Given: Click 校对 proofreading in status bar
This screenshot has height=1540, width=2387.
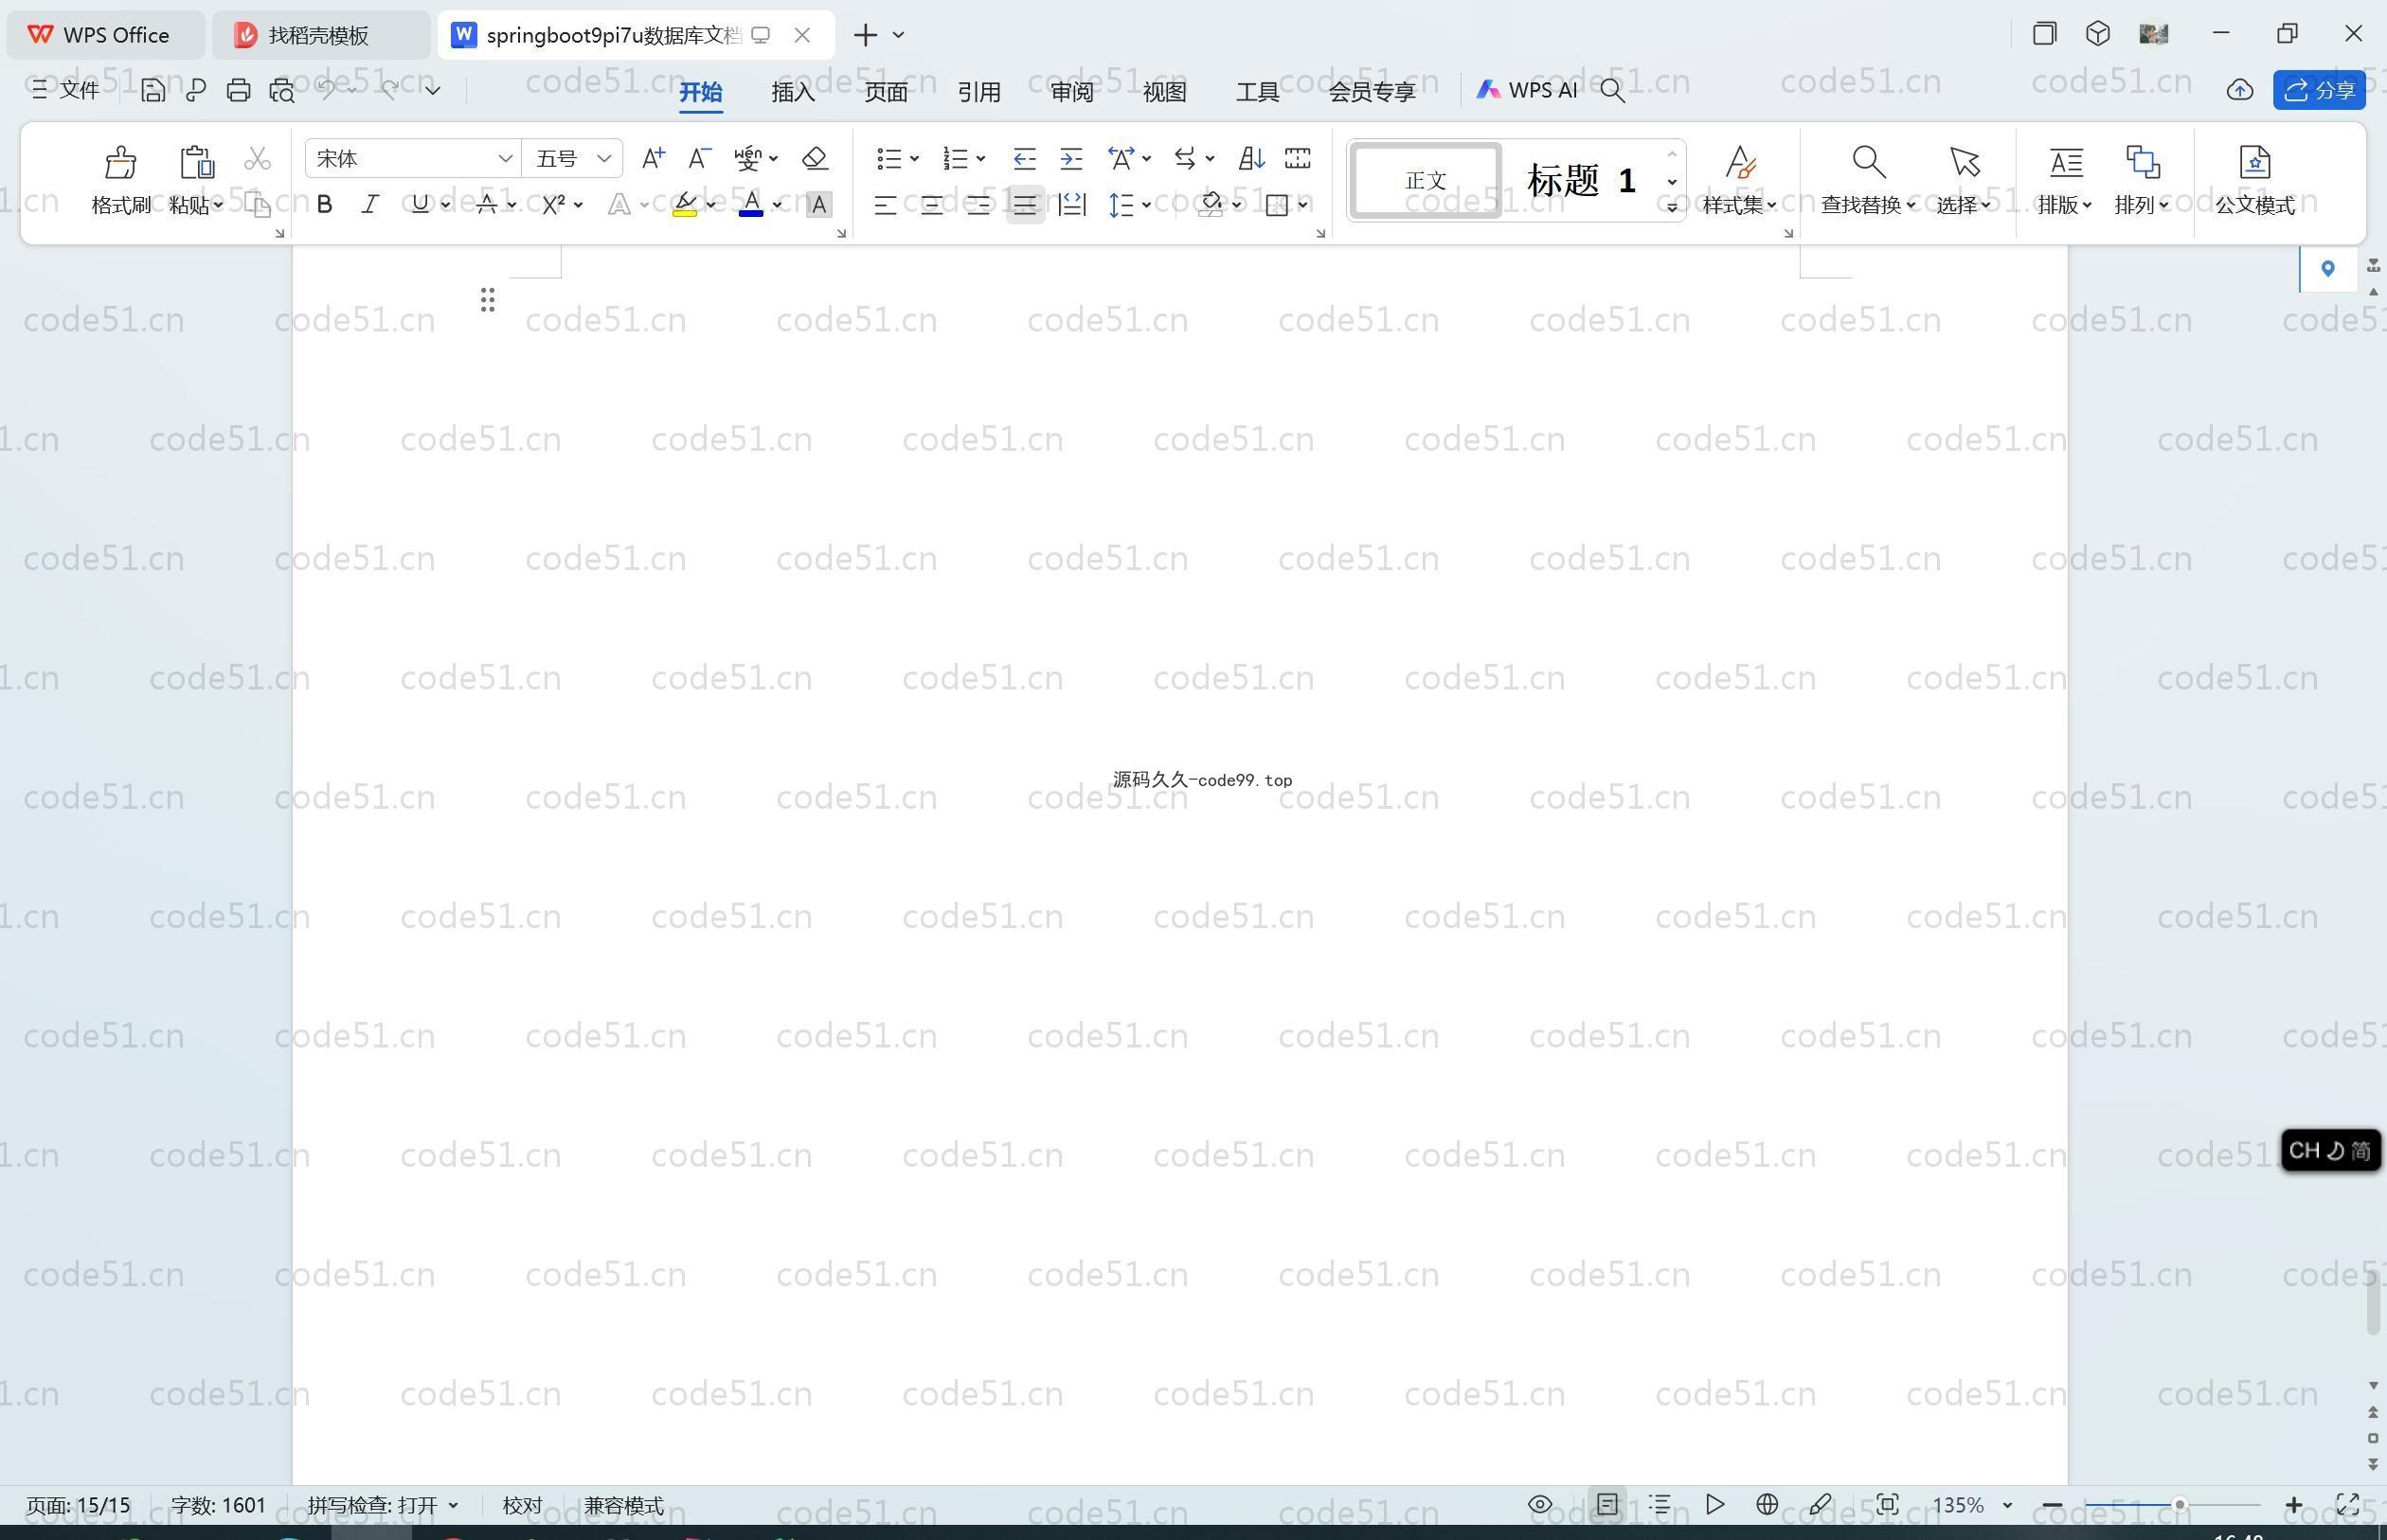Looking at the screenshot, I should [522, 1505].
